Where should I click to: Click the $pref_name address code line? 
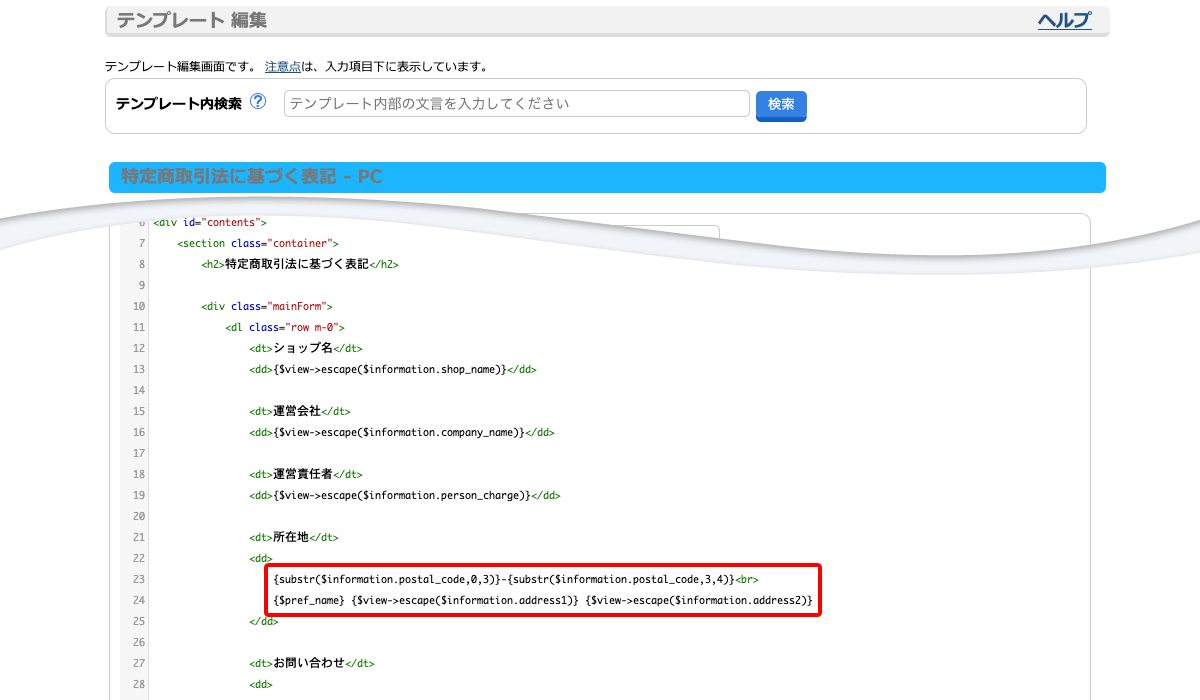coord(542,600)
